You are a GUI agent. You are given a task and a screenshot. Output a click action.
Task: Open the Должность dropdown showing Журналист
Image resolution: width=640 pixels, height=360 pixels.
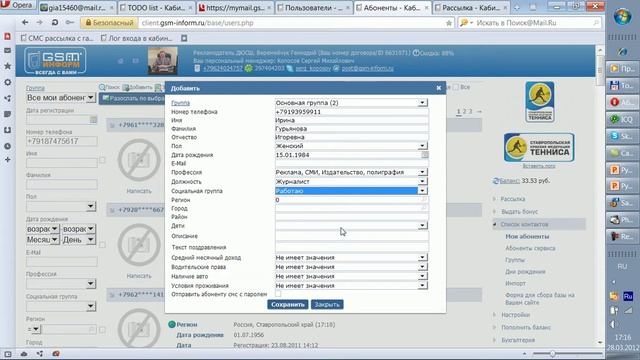click(351, 181)
